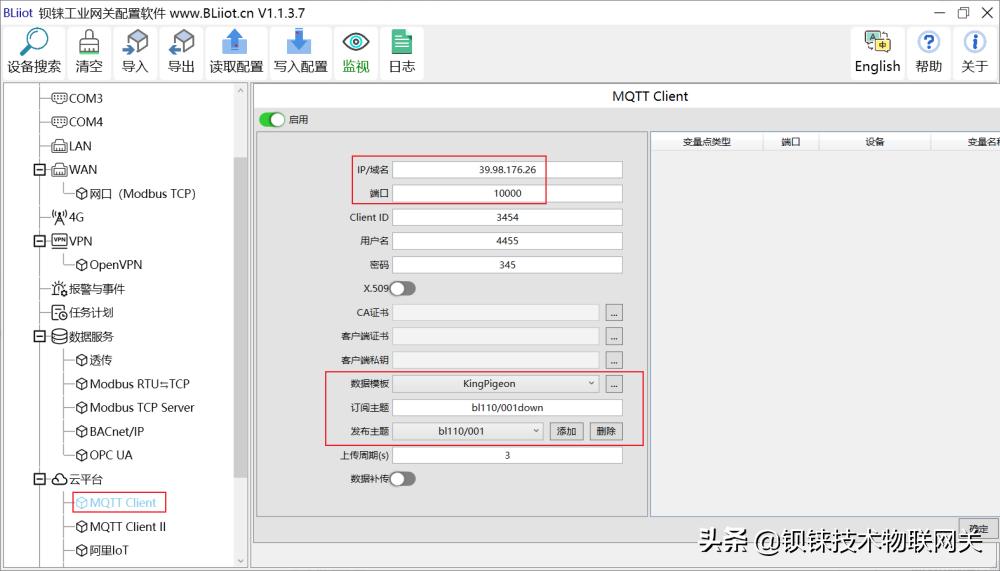1000x571 pixels.
Task: Click the tree panel vertical scrollbar
Action: (x=240, y=317)
